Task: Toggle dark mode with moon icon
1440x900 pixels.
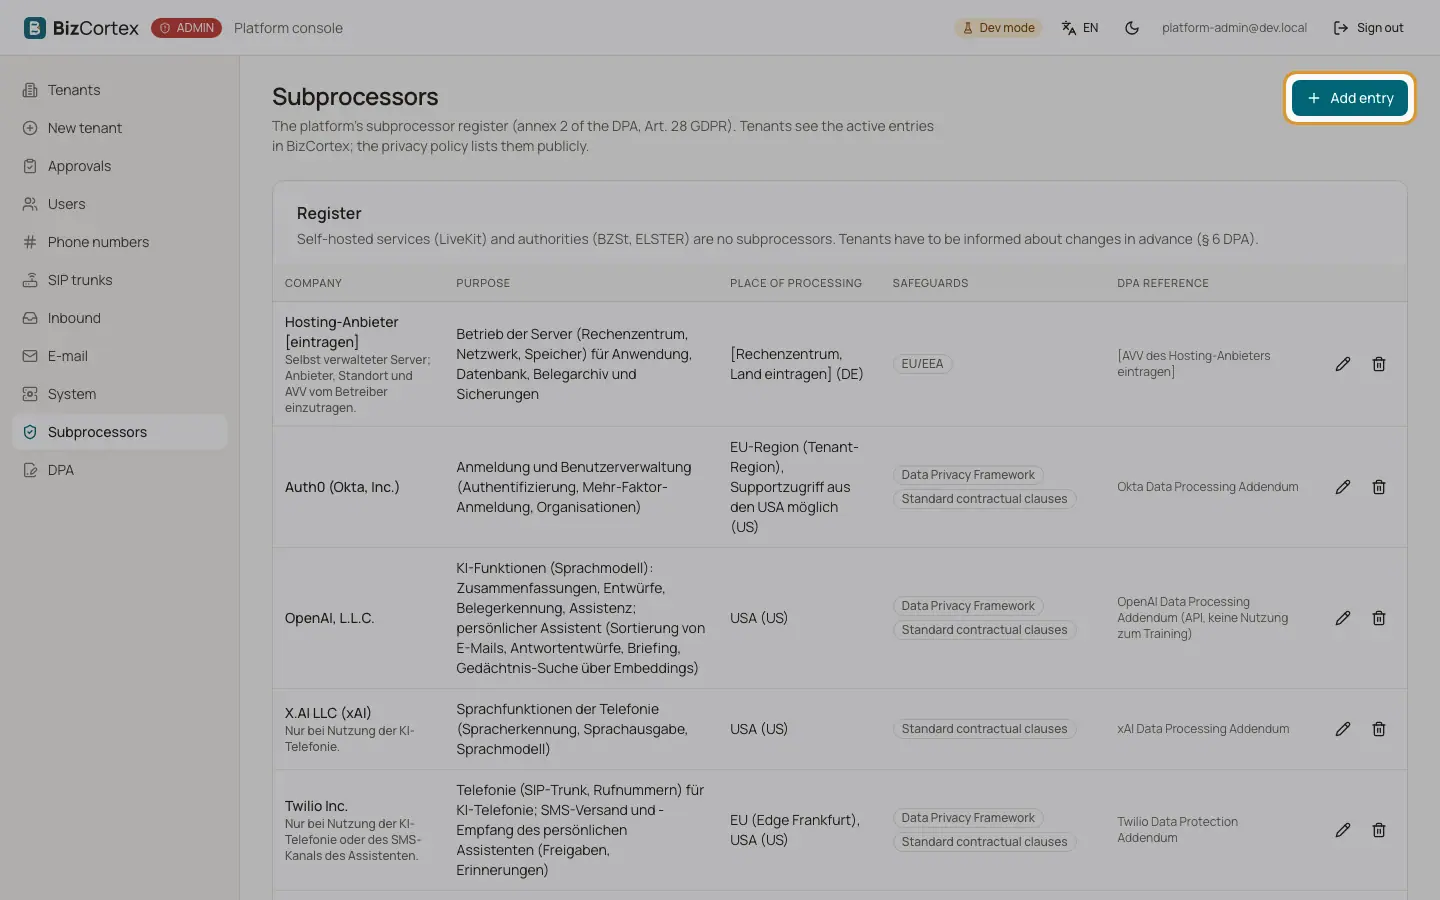Action: pos(1132,28)
